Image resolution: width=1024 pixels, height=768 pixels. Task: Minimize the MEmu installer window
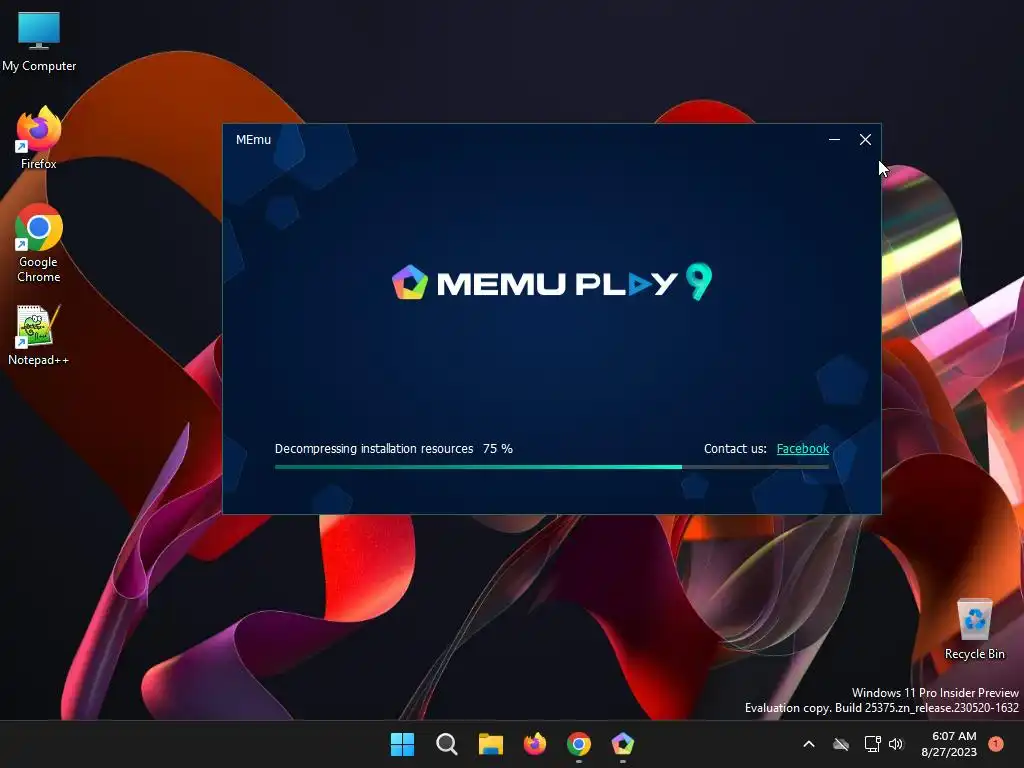point(834,140)
